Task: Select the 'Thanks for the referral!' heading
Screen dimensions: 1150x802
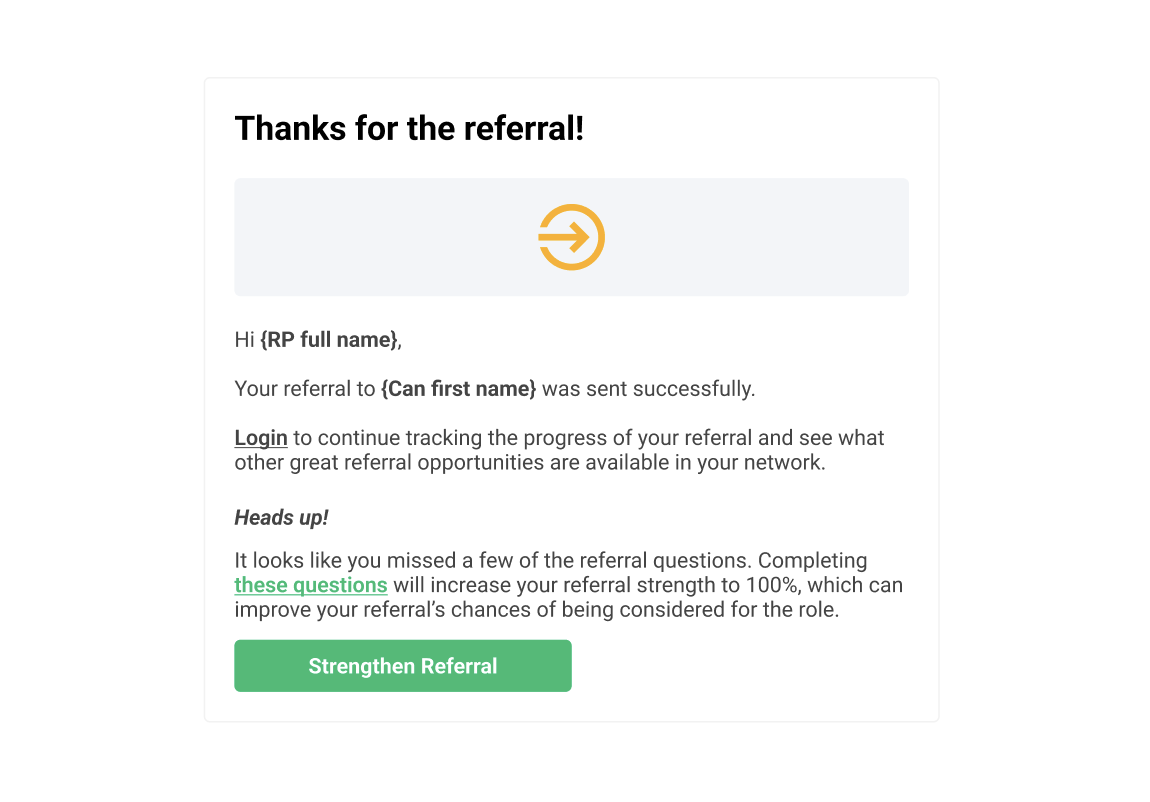Action: tap(409, 128)
